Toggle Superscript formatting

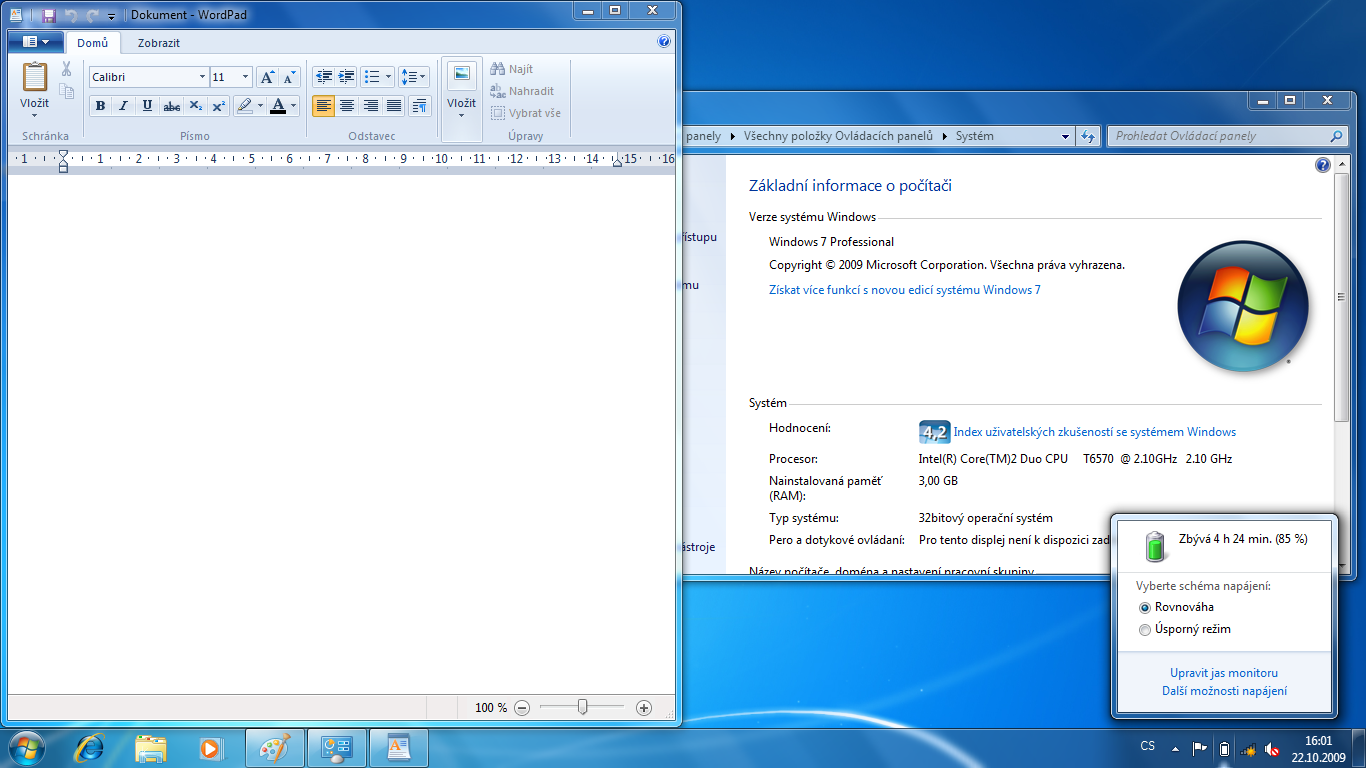click(x=219, y=106)
